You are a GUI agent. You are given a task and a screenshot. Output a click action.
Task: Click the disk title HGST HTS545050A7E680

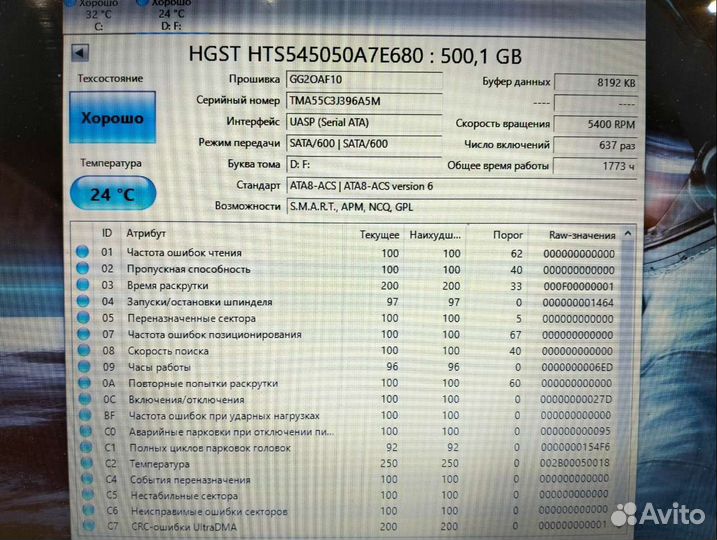point(306,55)
